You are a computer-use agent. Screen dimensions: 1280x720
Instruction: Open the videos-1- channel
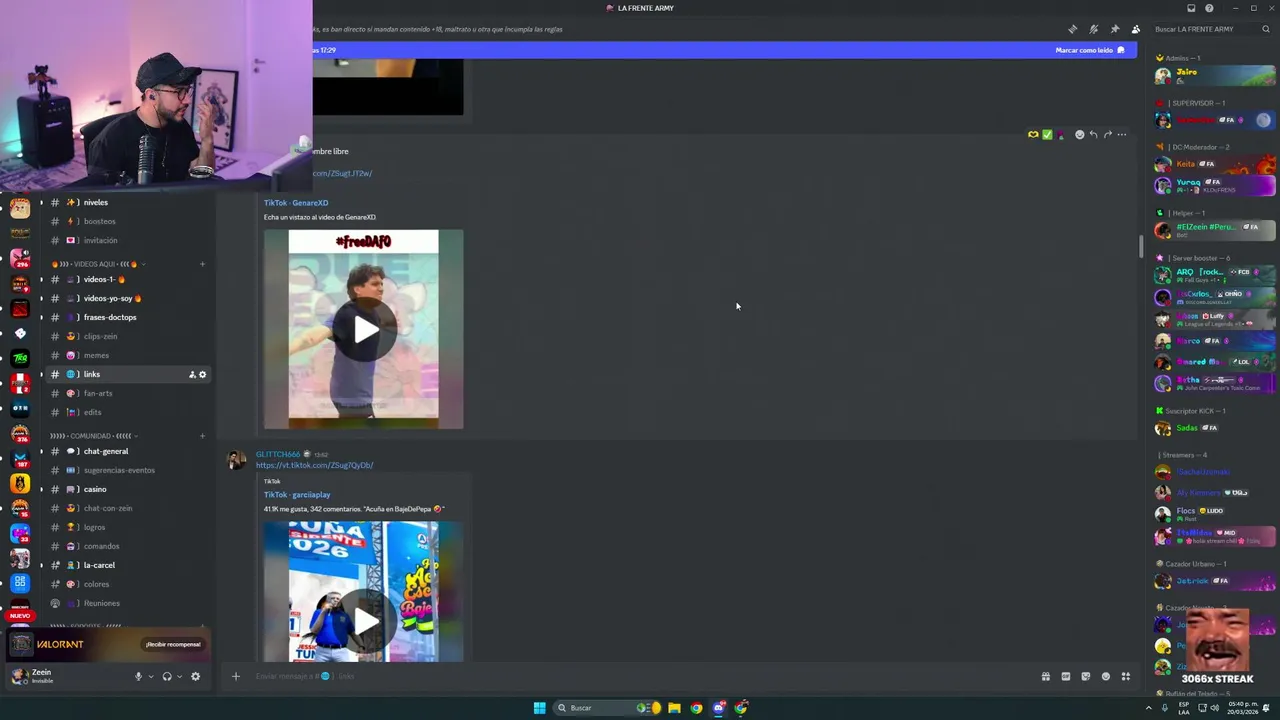pyautogui.click(x=128, y=279)
